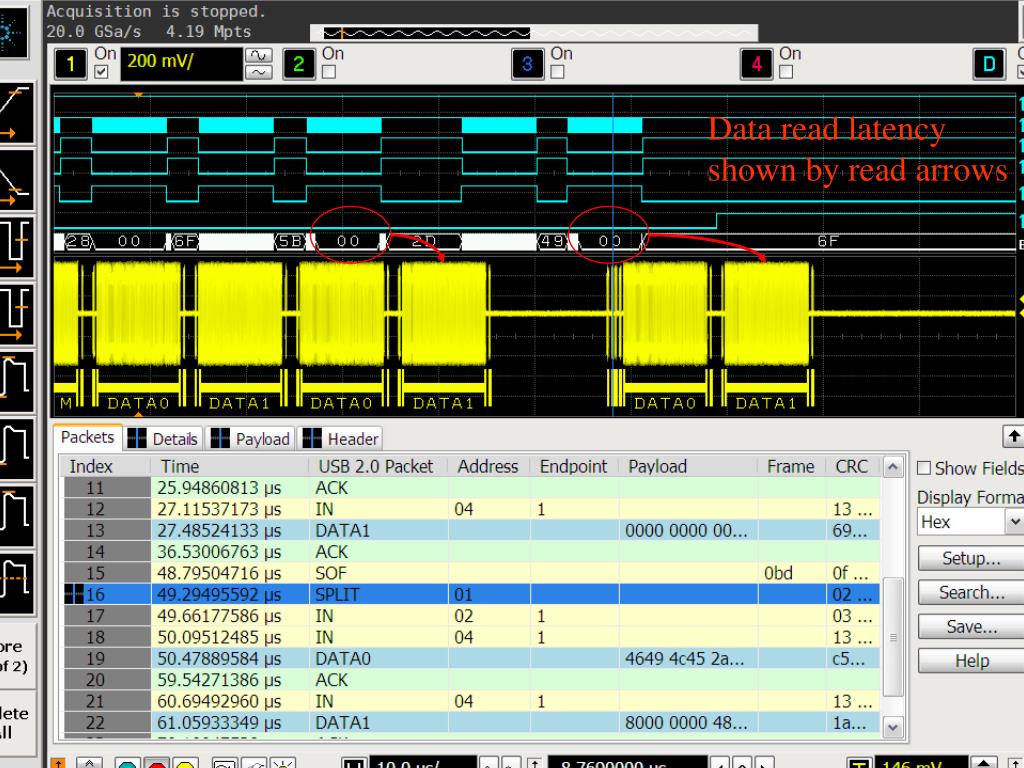The width and height of the screenshot is (1024, 768).
Task: Click the 200 mV/ vertical scale field
Action: (181, 64)
